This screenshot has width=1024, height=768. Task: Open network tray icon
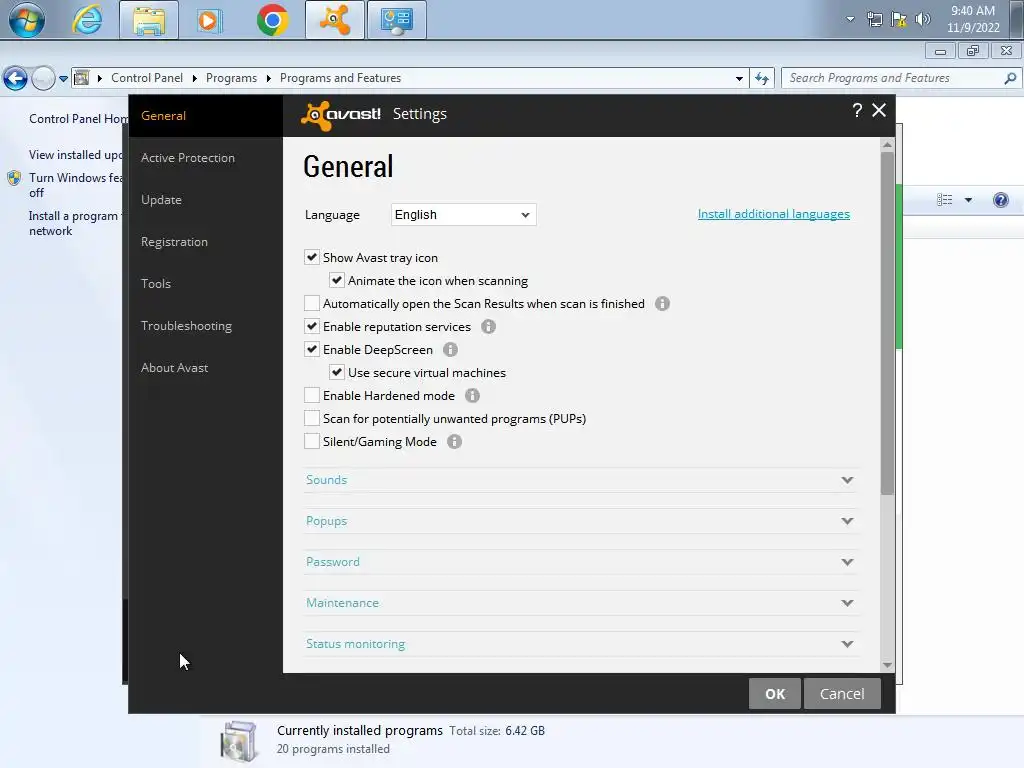874,20
